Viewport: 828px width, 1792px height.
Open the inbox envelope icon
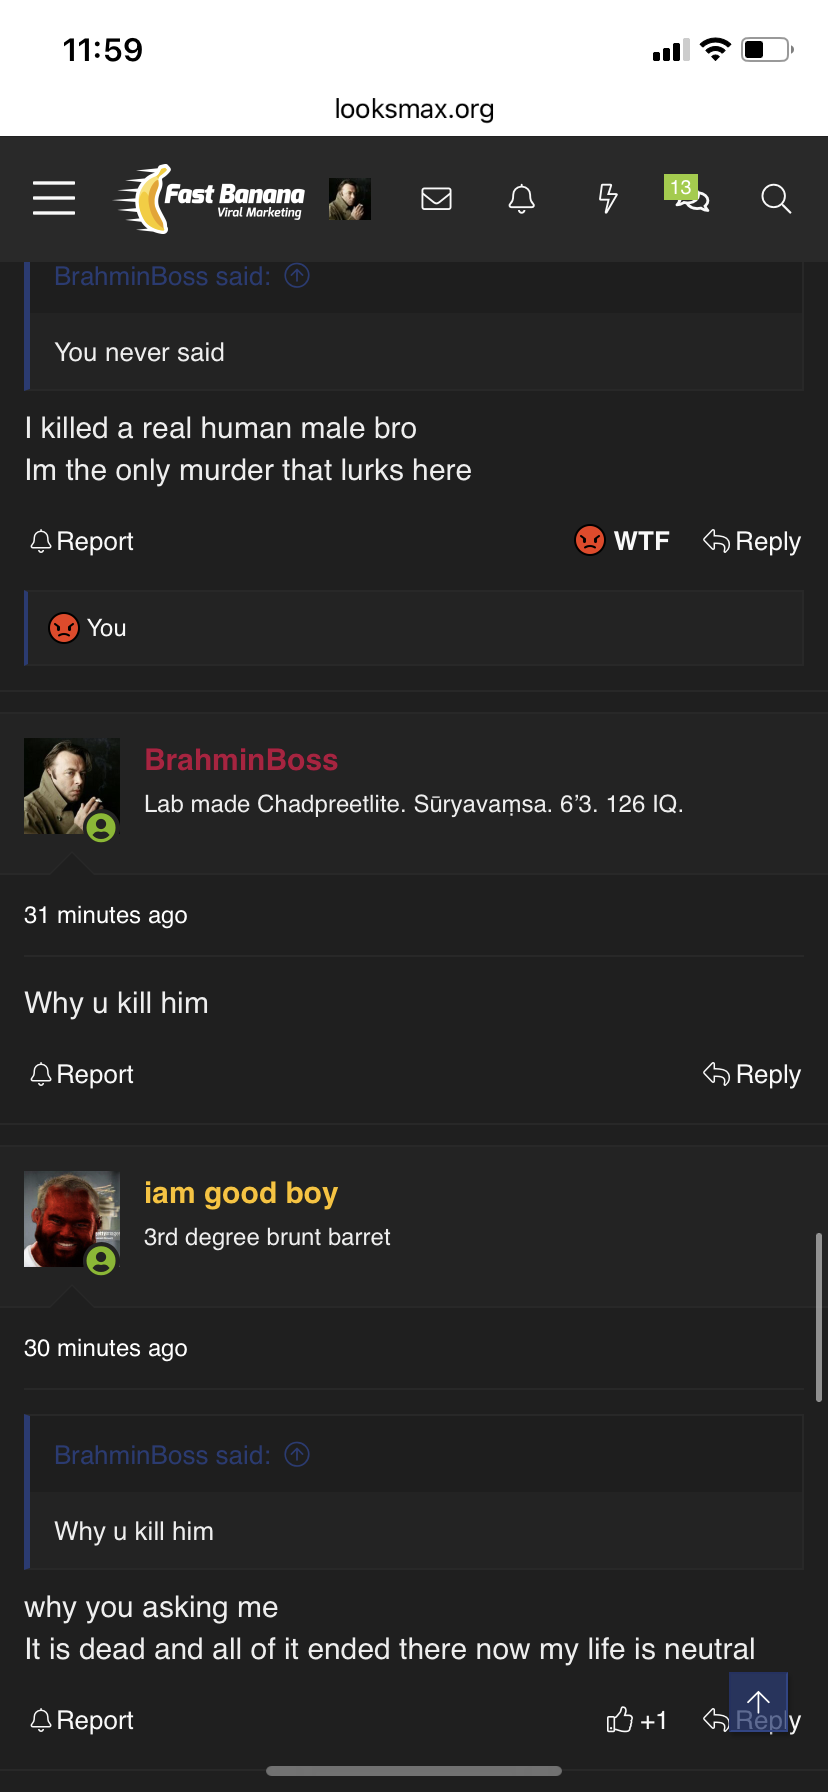436,199
